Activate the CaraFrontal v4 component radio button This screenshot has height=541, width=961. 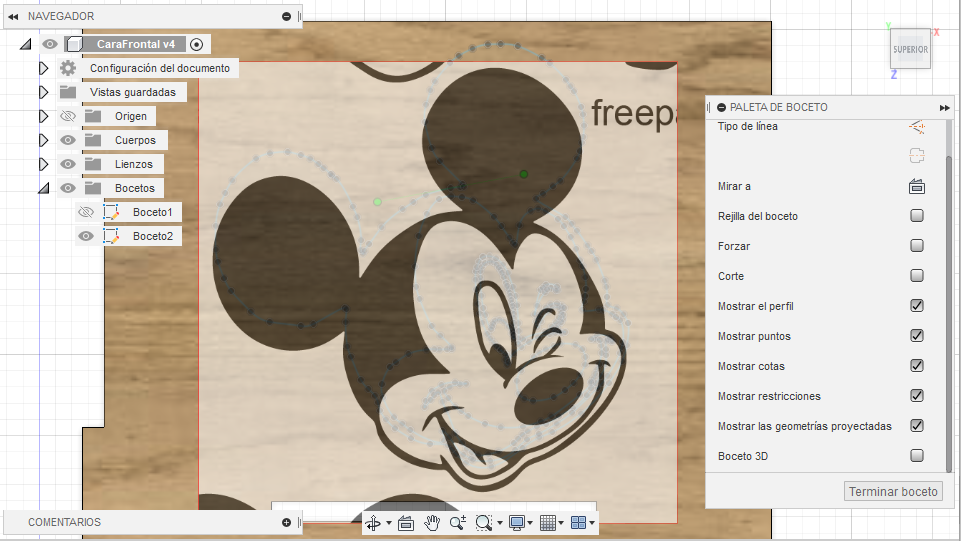[x=196, y=44]
